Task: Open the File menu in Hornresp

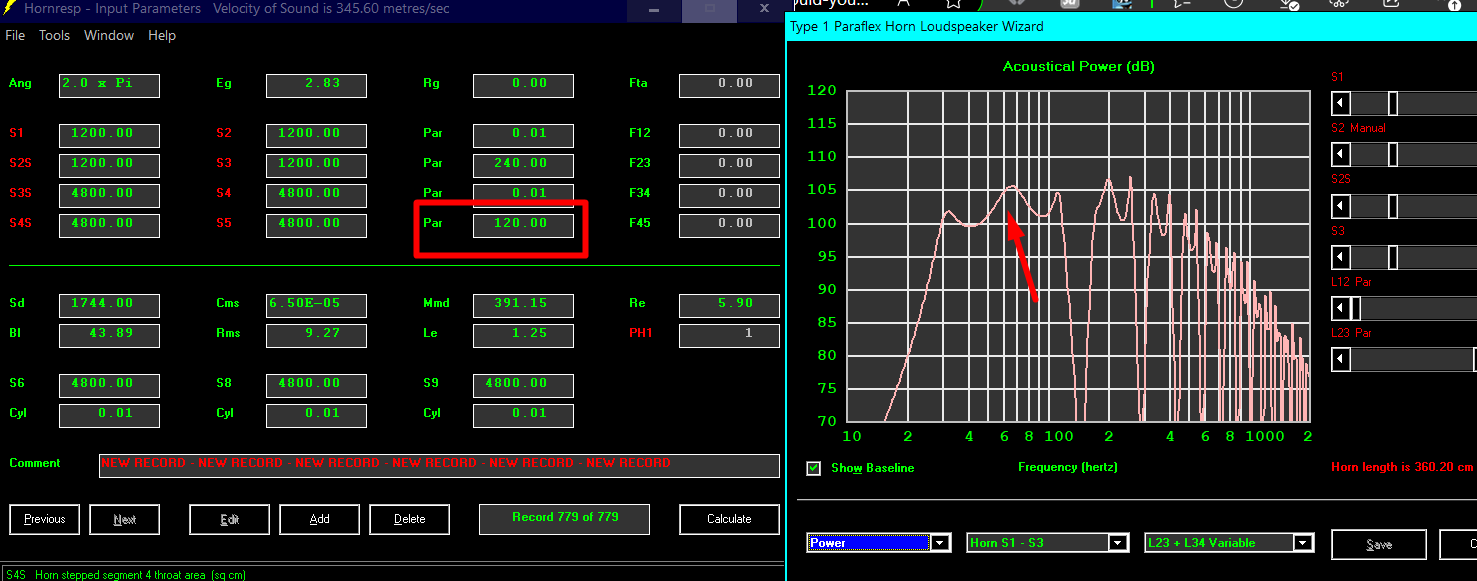Action: coord(15,35)
